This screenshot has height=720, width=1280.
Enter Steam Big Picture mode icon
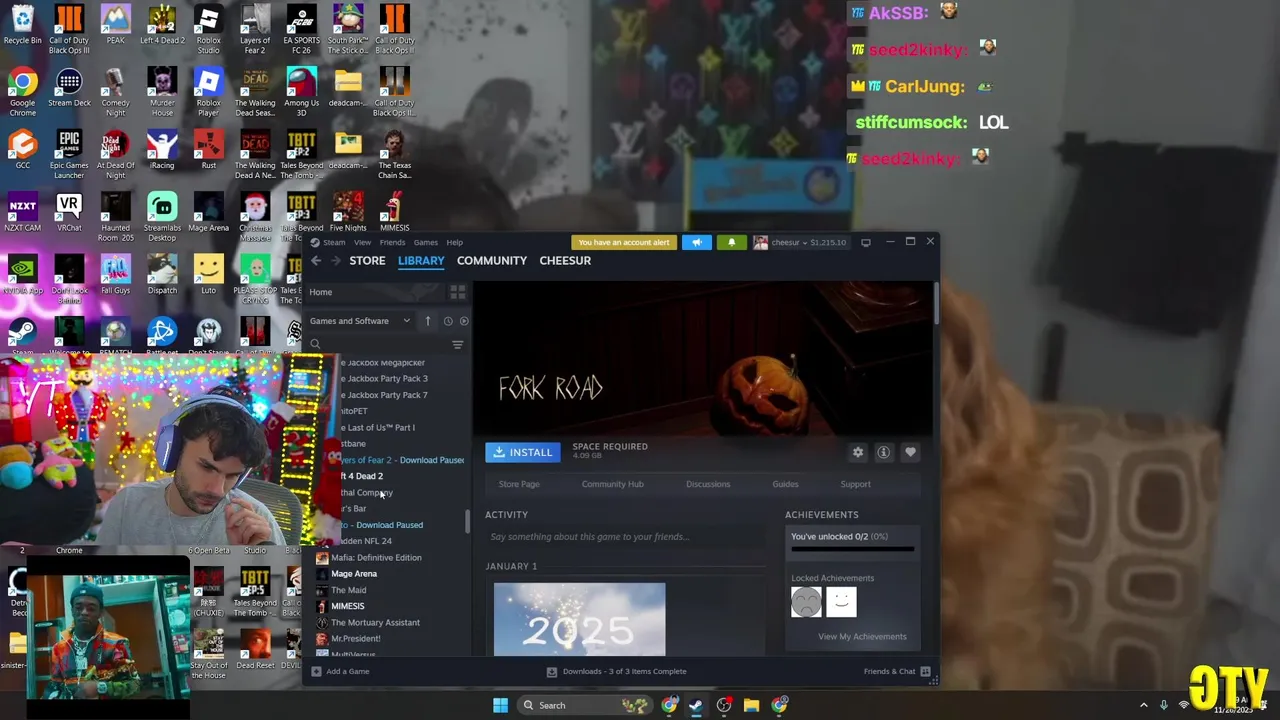(x=866, y=242)
